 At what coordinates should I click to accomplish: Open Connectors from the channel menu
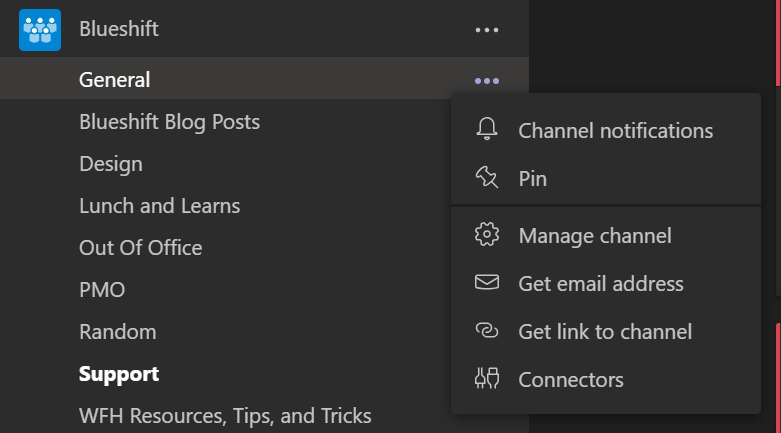tap(606, 380)
